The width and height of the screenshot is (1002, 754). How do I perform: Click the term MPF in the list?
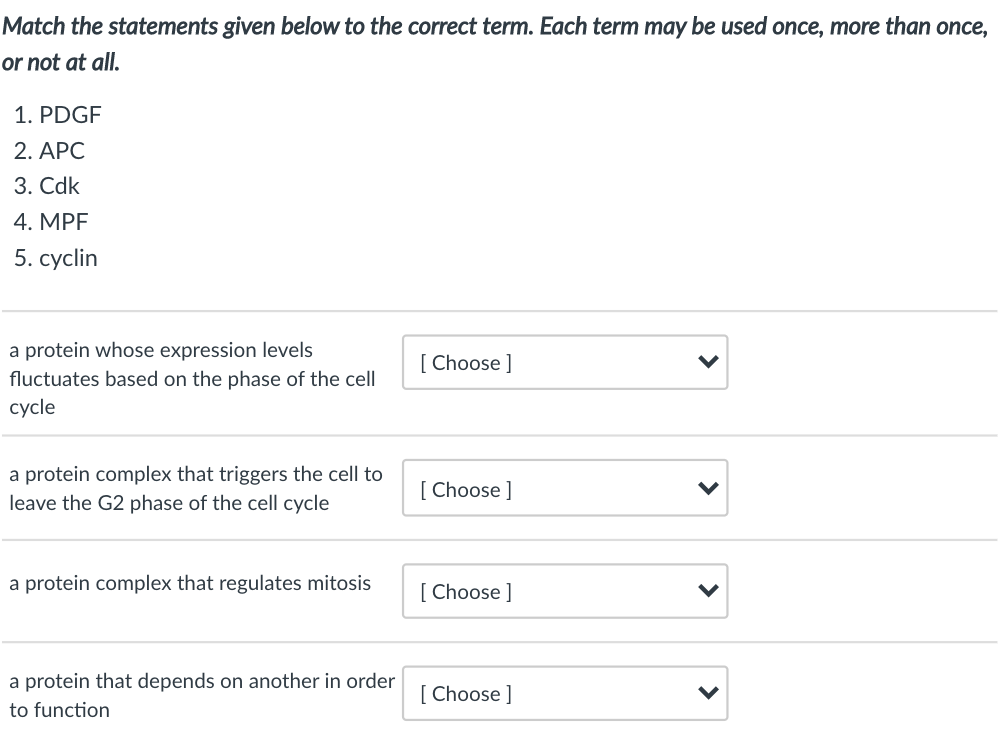tap(63, 222)
